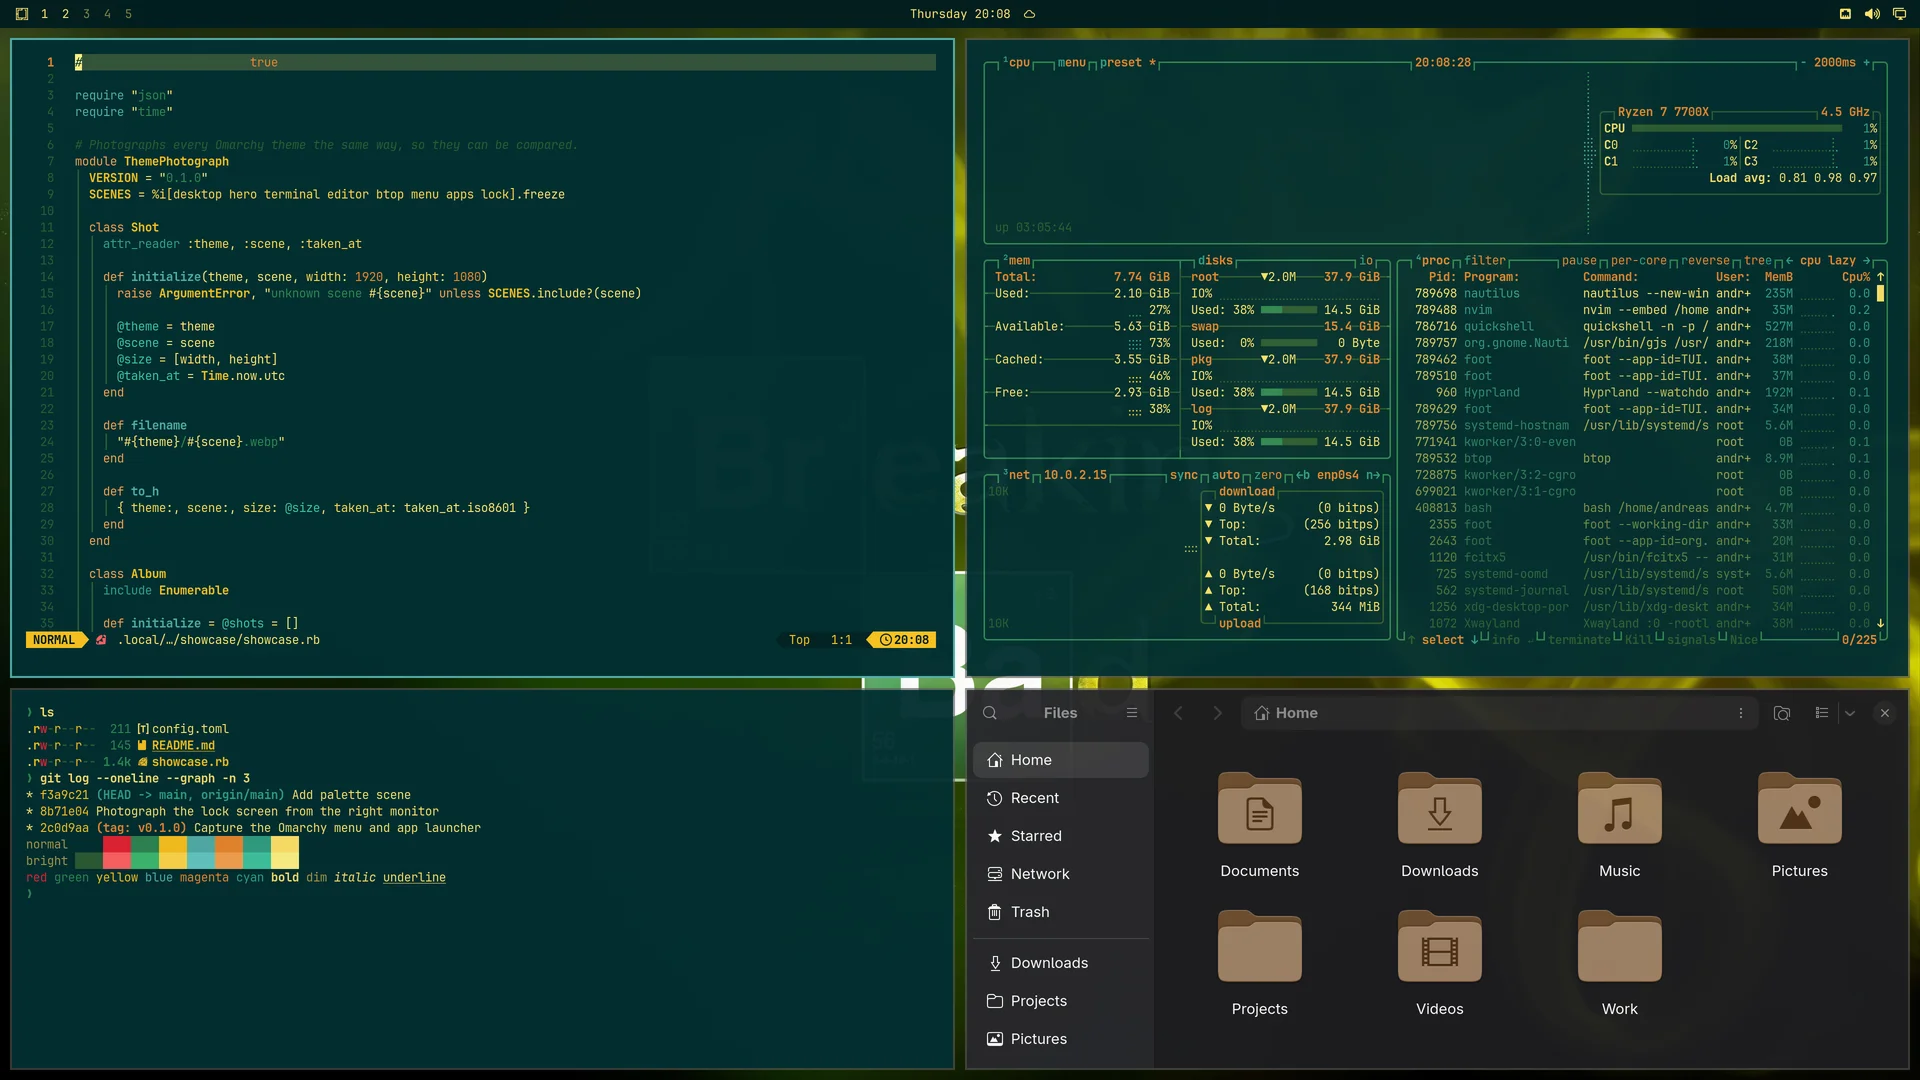The width and height of the screenshot is (1920, 1080).
Task: Open the Pictures folder in grid
Action: click(x=1800, y=825)
